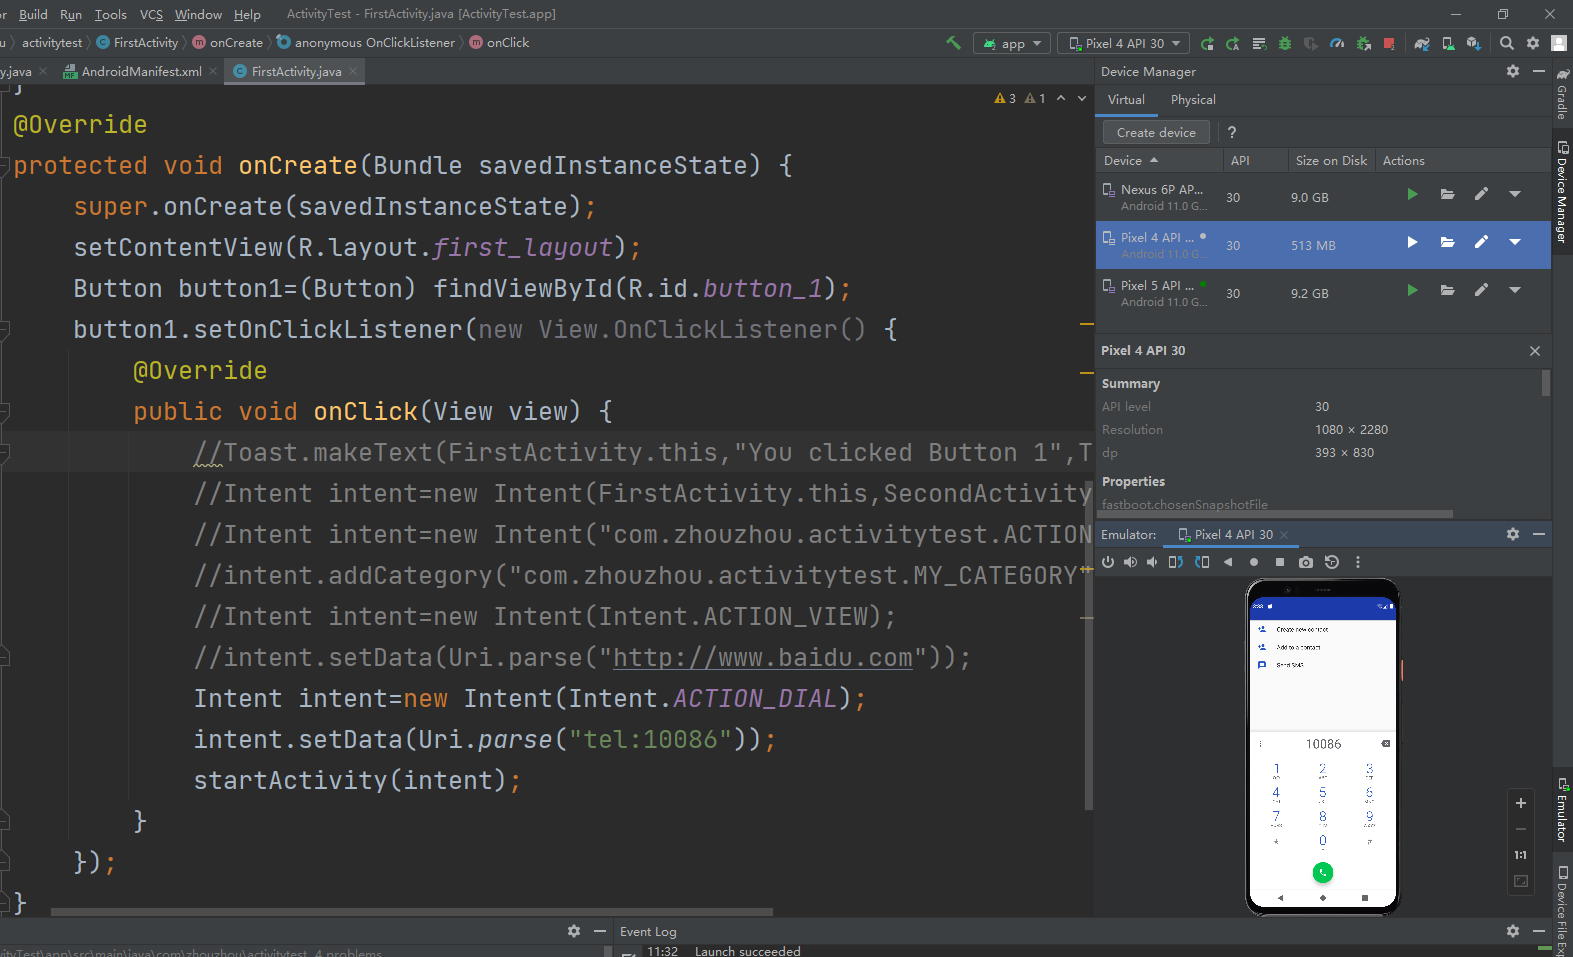This screenshot has height=957, width=1573.
Task: Expand Nexus 6P row actions dropdown arrow
Action: pyautogui.click(x=1515, y=194)
